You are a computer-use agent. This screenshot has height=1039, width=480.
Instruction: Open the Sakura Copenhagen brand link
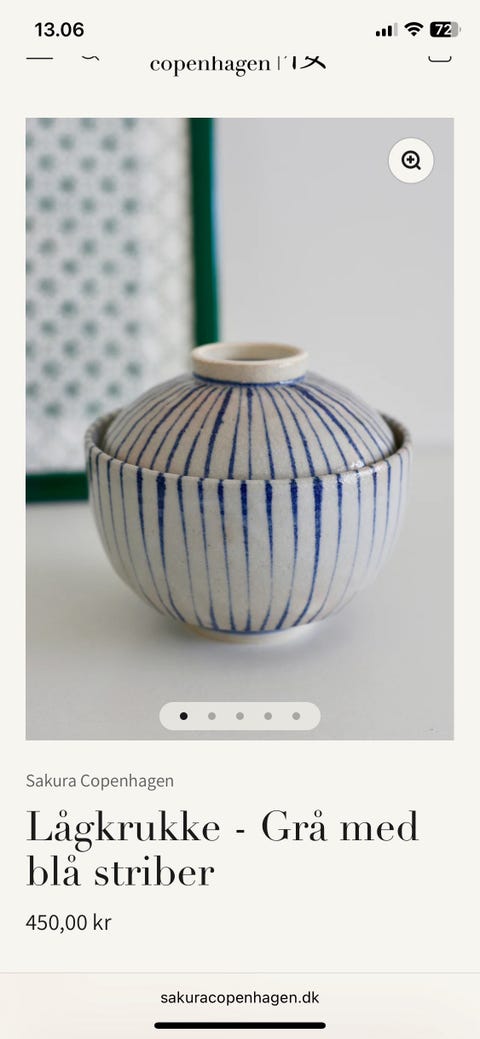tap(99, 781)
